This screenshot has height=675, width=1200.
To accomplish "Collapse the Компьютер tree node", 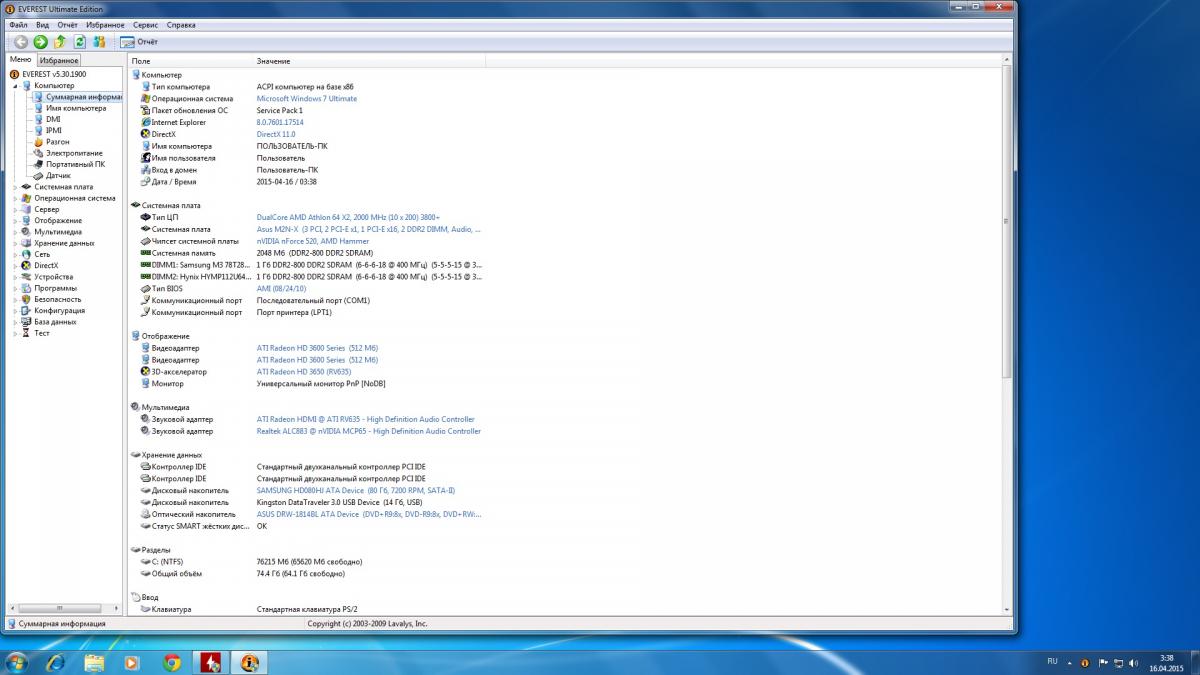I will click(15, 86).
